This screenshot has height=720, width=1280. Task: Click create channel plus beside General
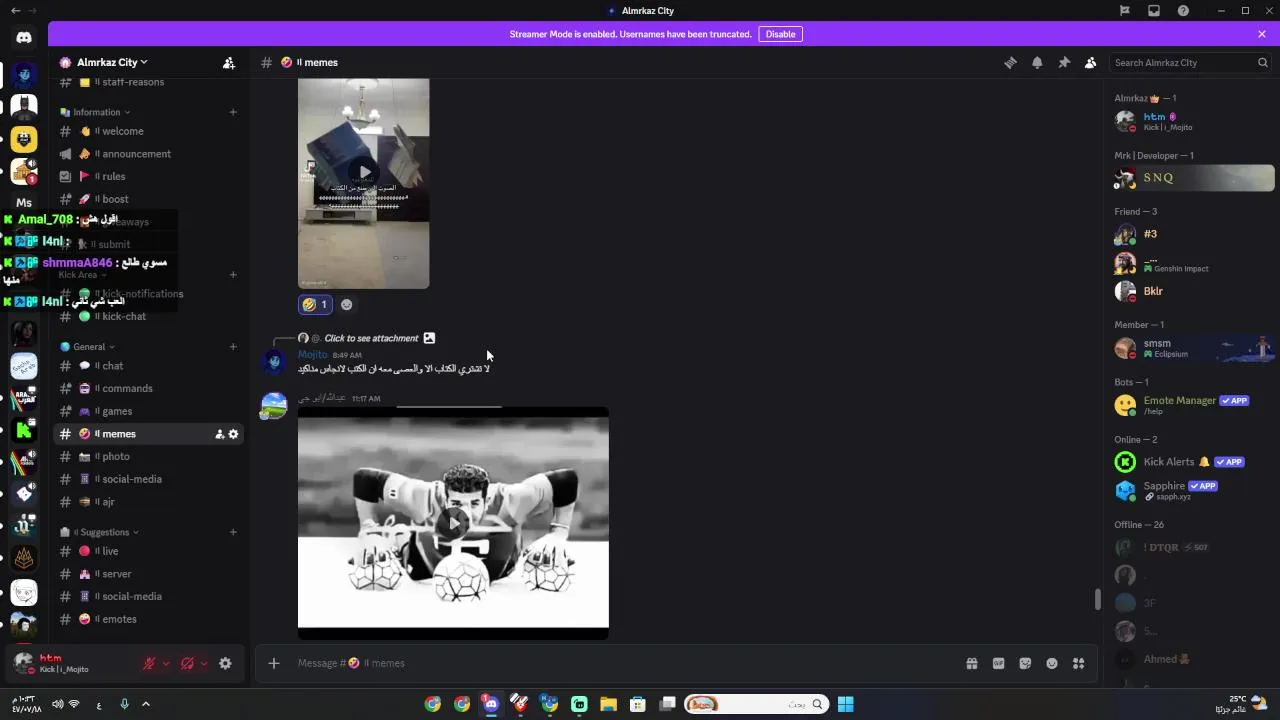(x=233, y=346)
